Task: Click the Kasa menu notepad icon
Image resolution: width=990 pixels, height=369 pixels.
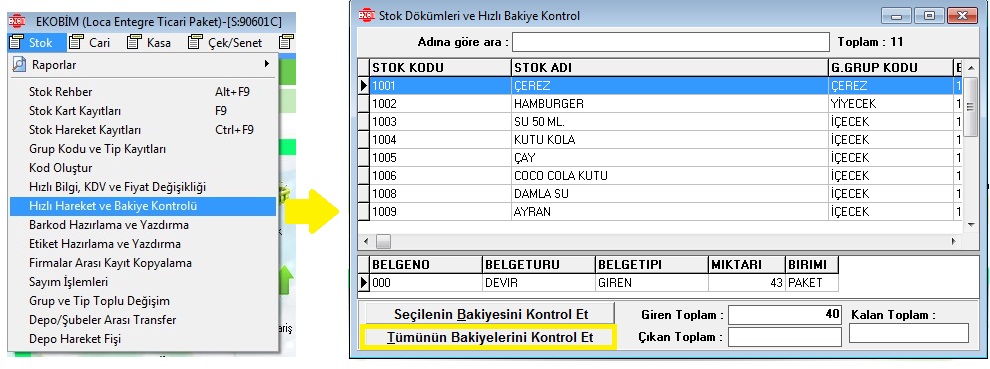Action: [x=134, y=43]
